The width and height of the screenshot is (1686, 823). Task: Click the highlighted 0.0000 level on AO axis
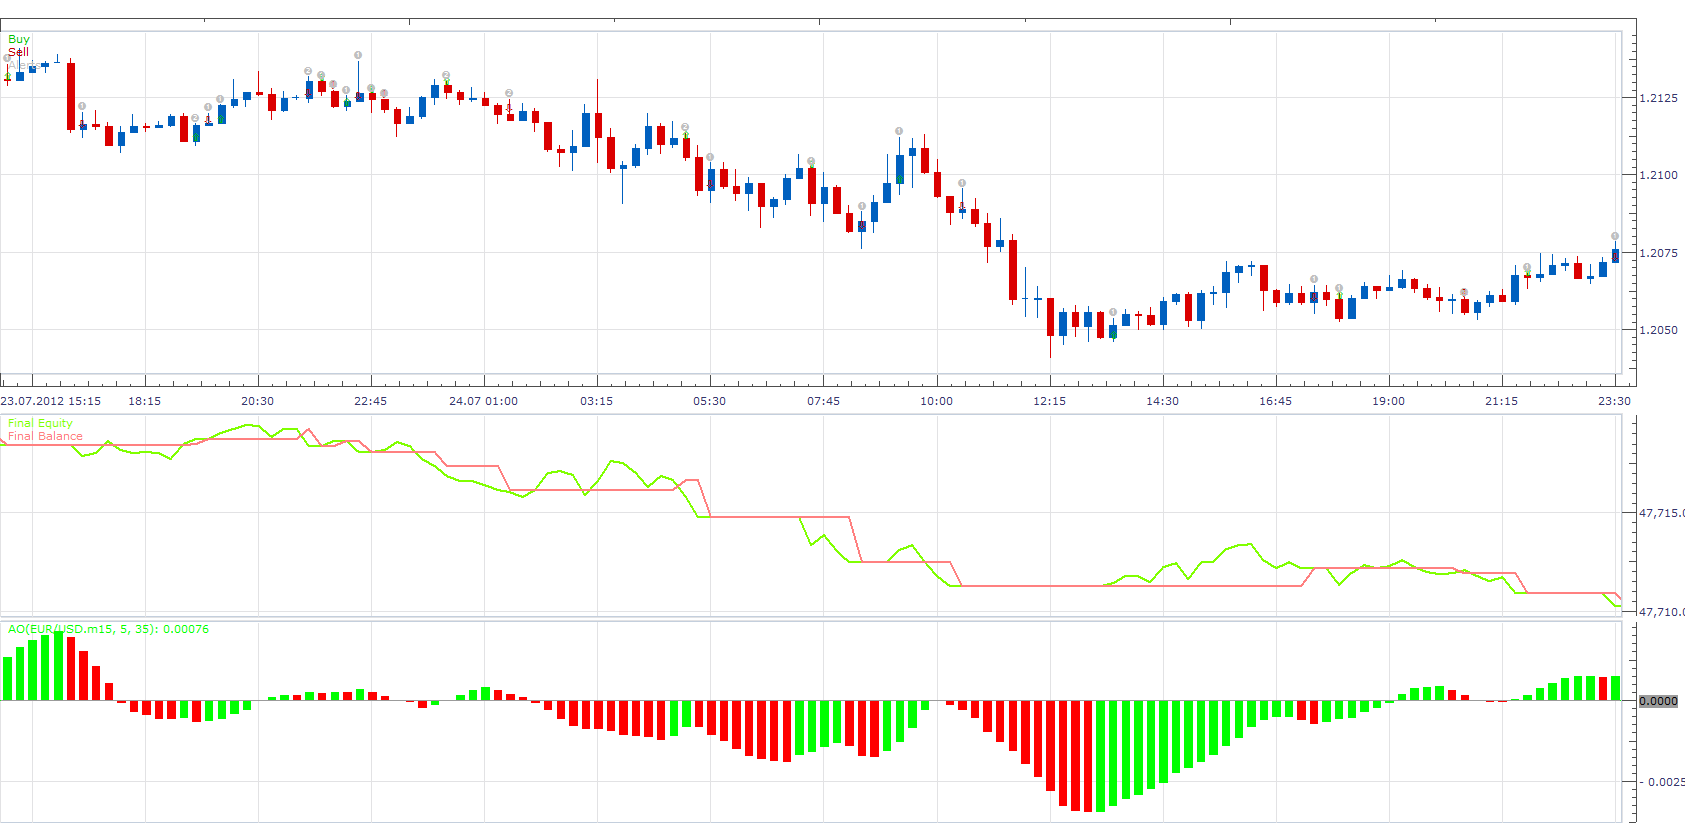click(x=1659, y=701)
